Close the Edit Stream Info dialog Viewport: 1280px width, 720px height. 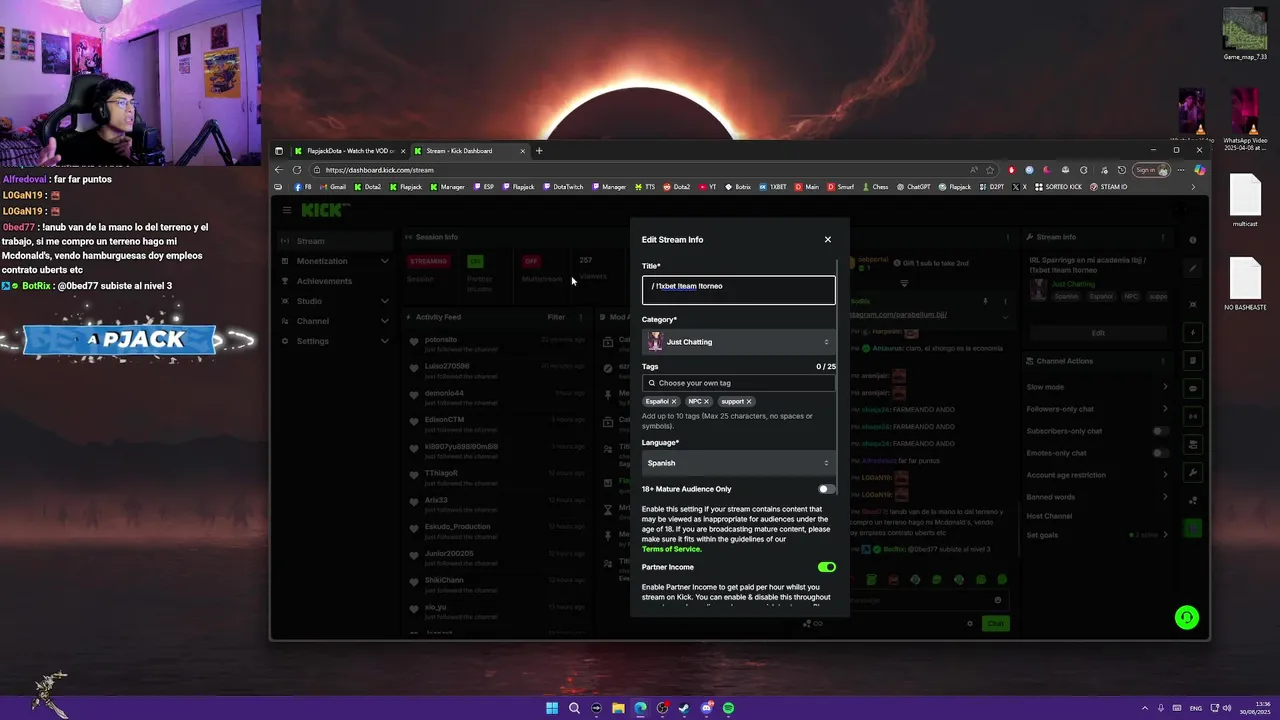827,240
